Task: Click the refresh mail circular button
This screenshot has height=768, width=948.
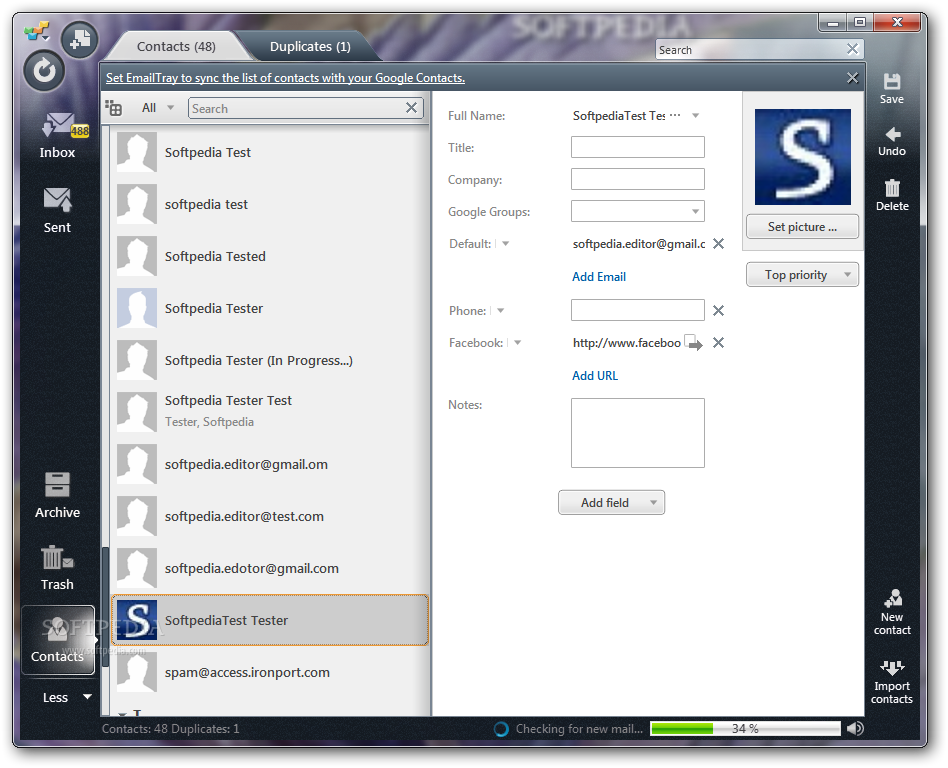Action: click(x=44, y=71)
